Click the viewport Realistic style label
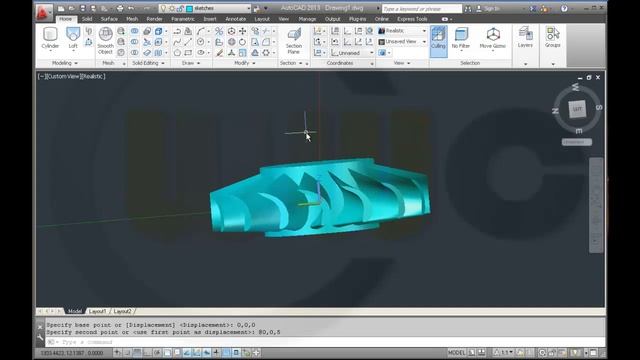The height and width of the screenshot is (360, 640). (x=93, y=76)
